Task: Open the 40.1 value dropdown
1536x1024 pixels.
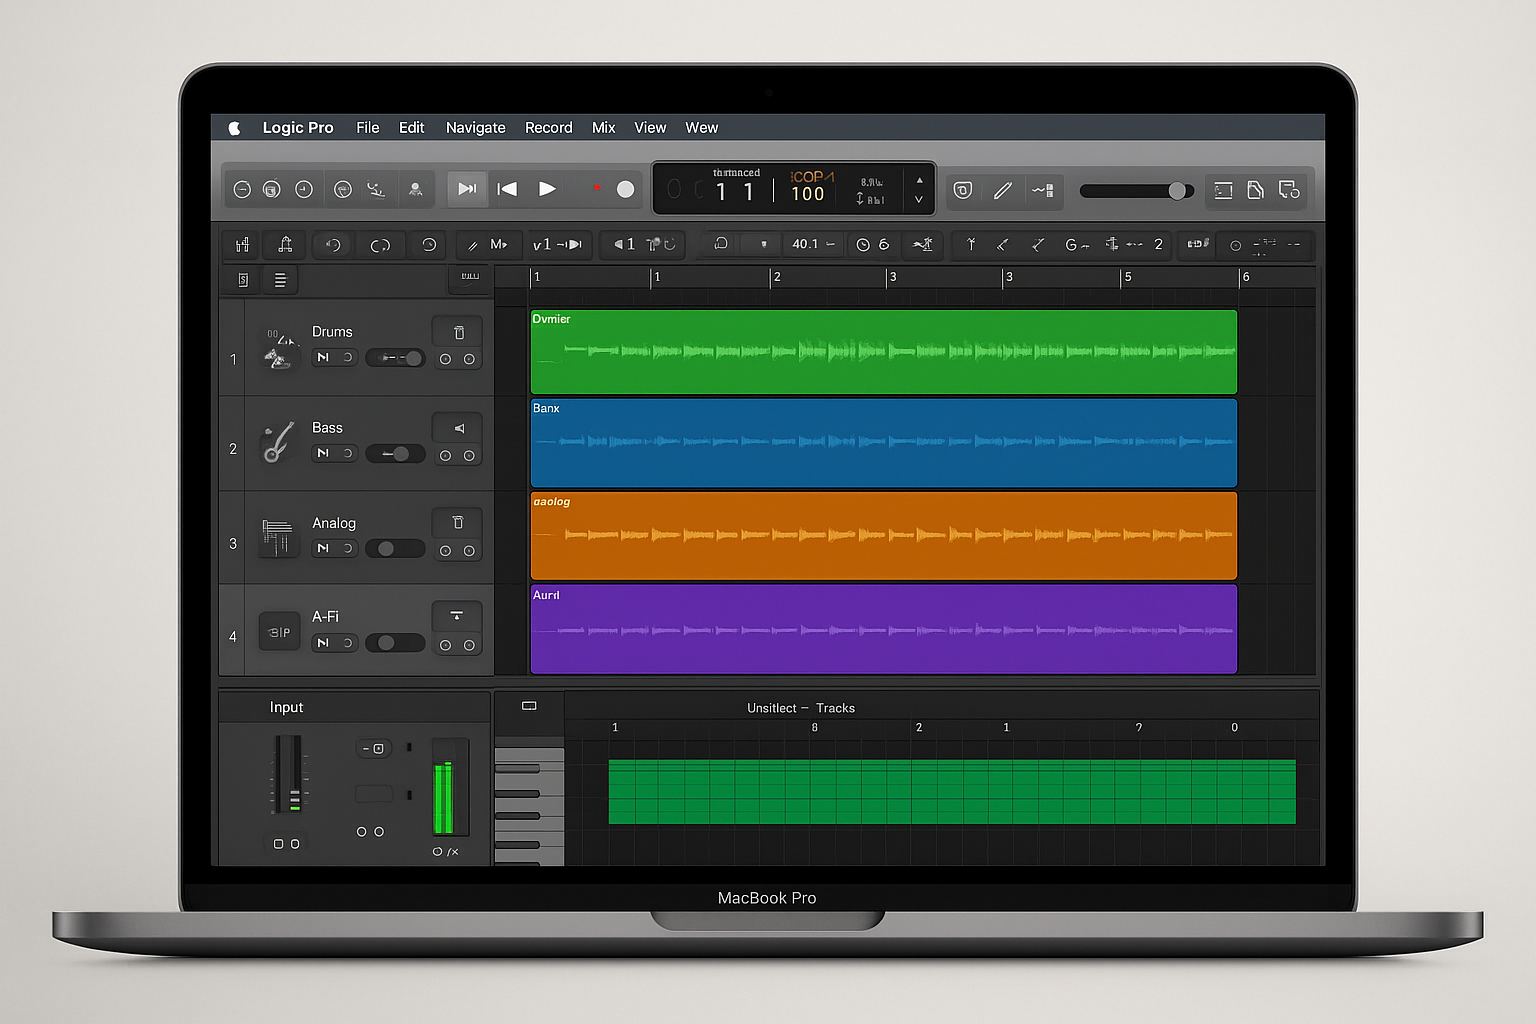Action: [x=813, y=244]
